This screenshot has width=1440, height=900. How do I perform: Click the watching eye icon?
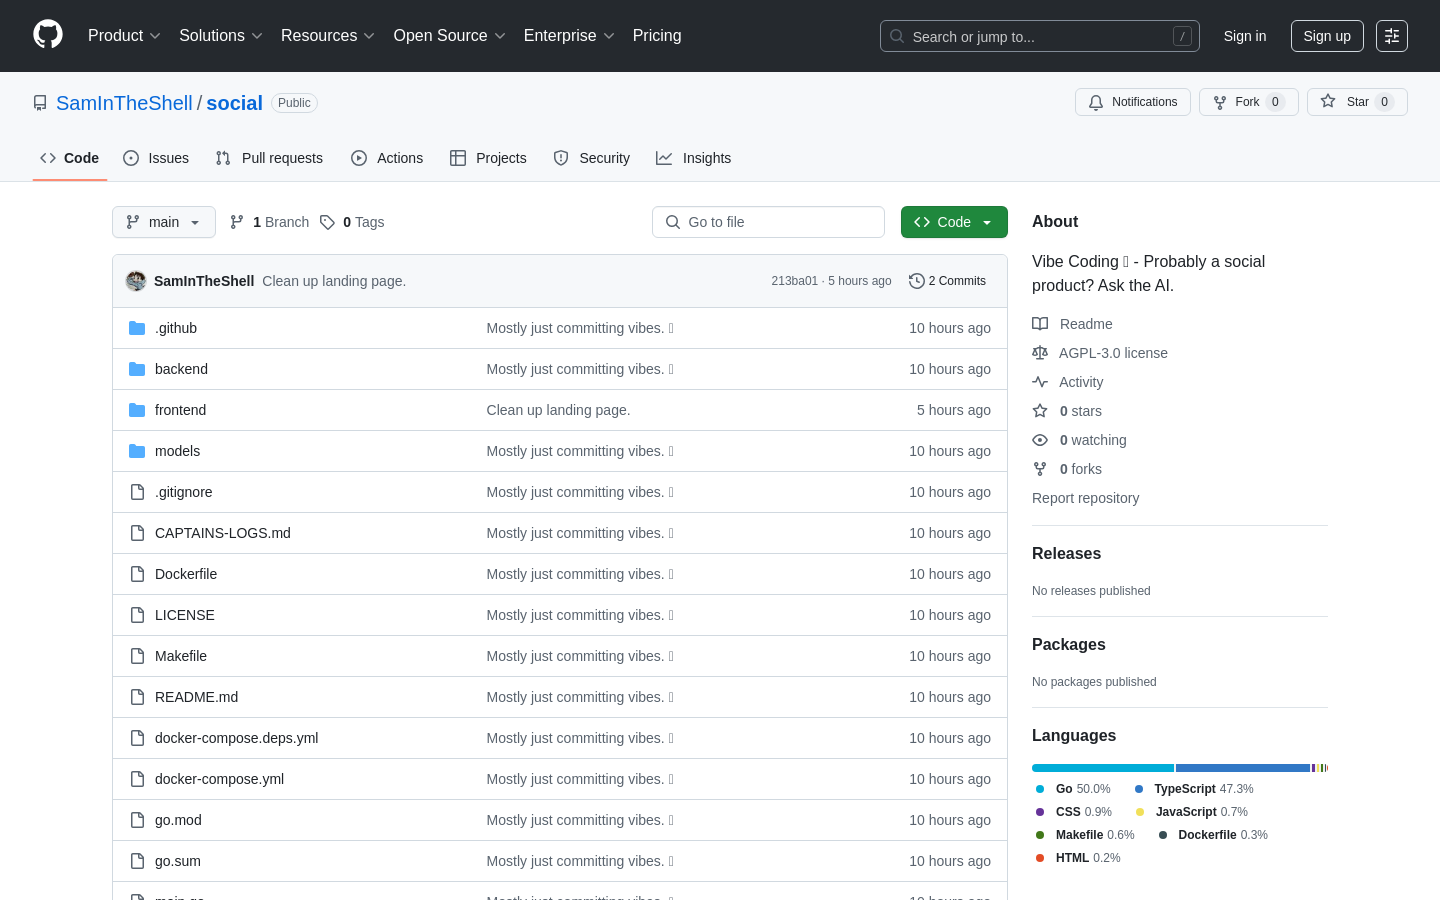1040,440
